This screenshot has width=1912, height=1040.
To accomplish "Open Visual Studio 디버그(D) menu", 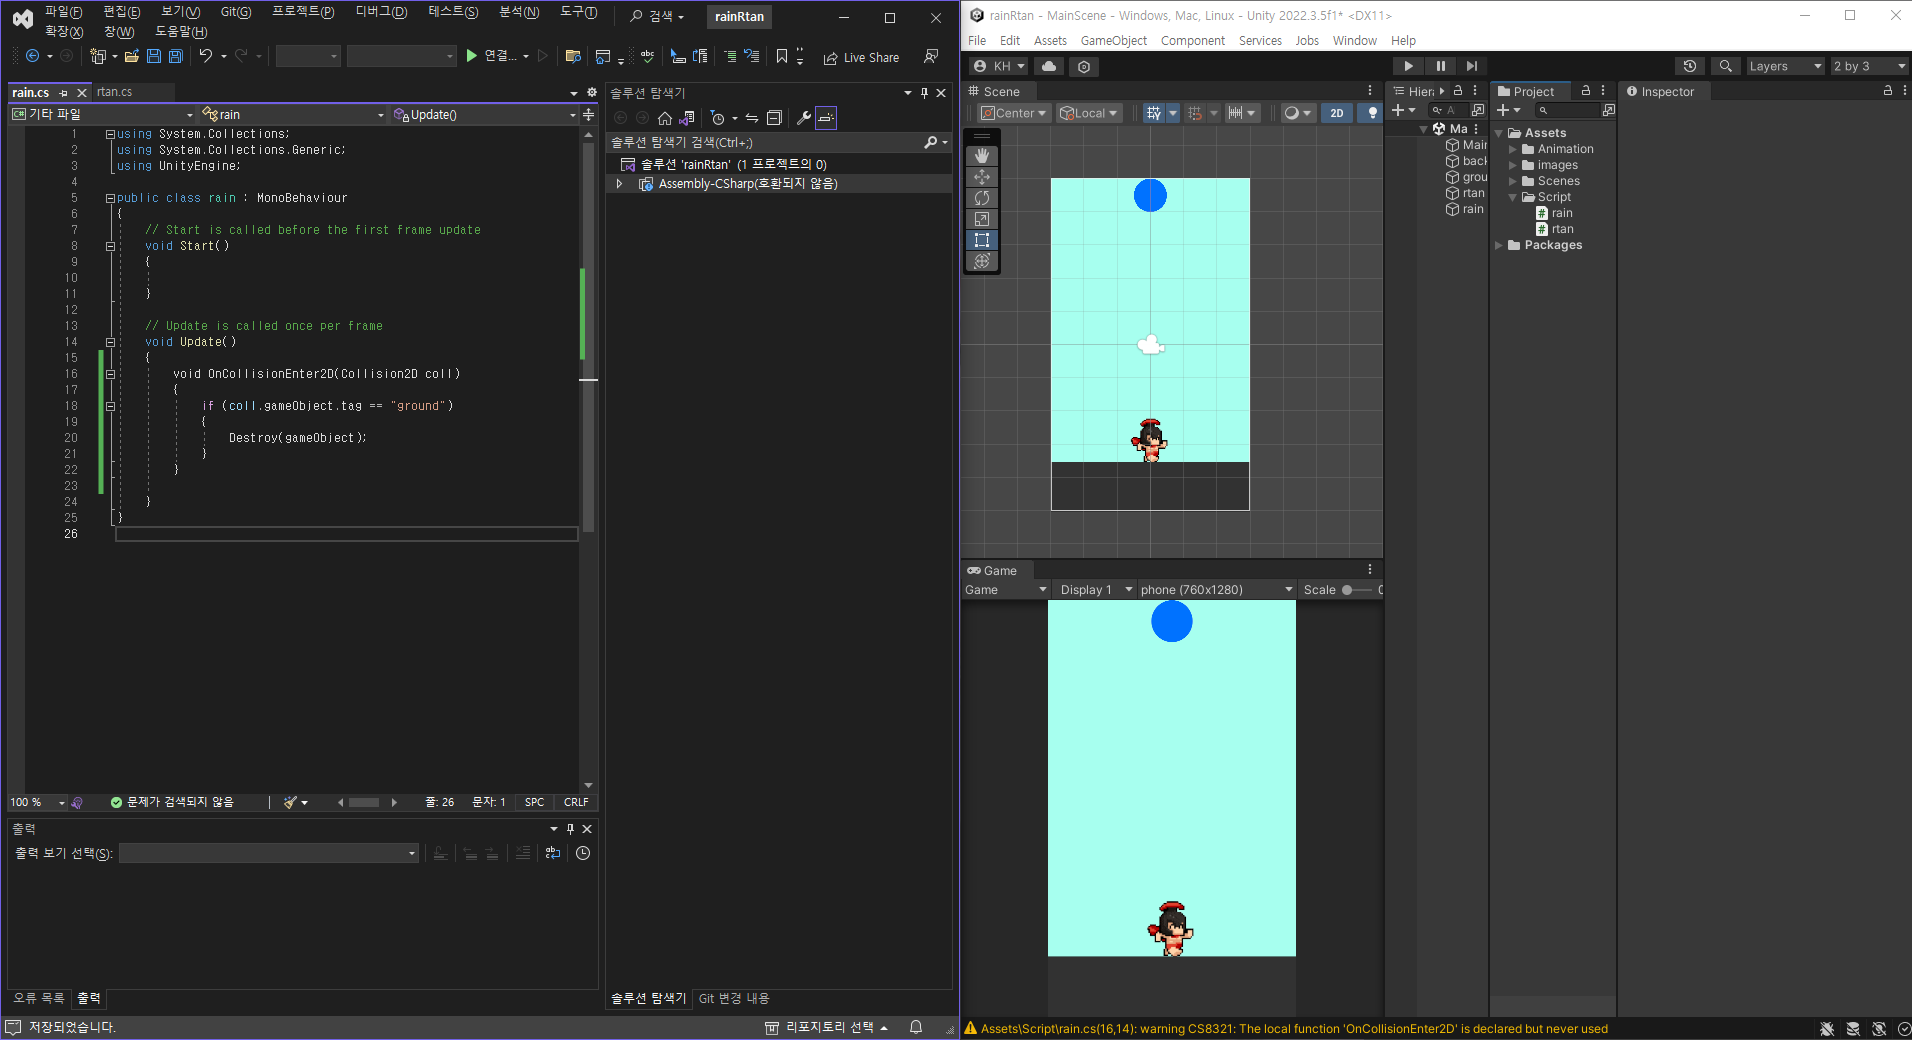I will [381, 12].
